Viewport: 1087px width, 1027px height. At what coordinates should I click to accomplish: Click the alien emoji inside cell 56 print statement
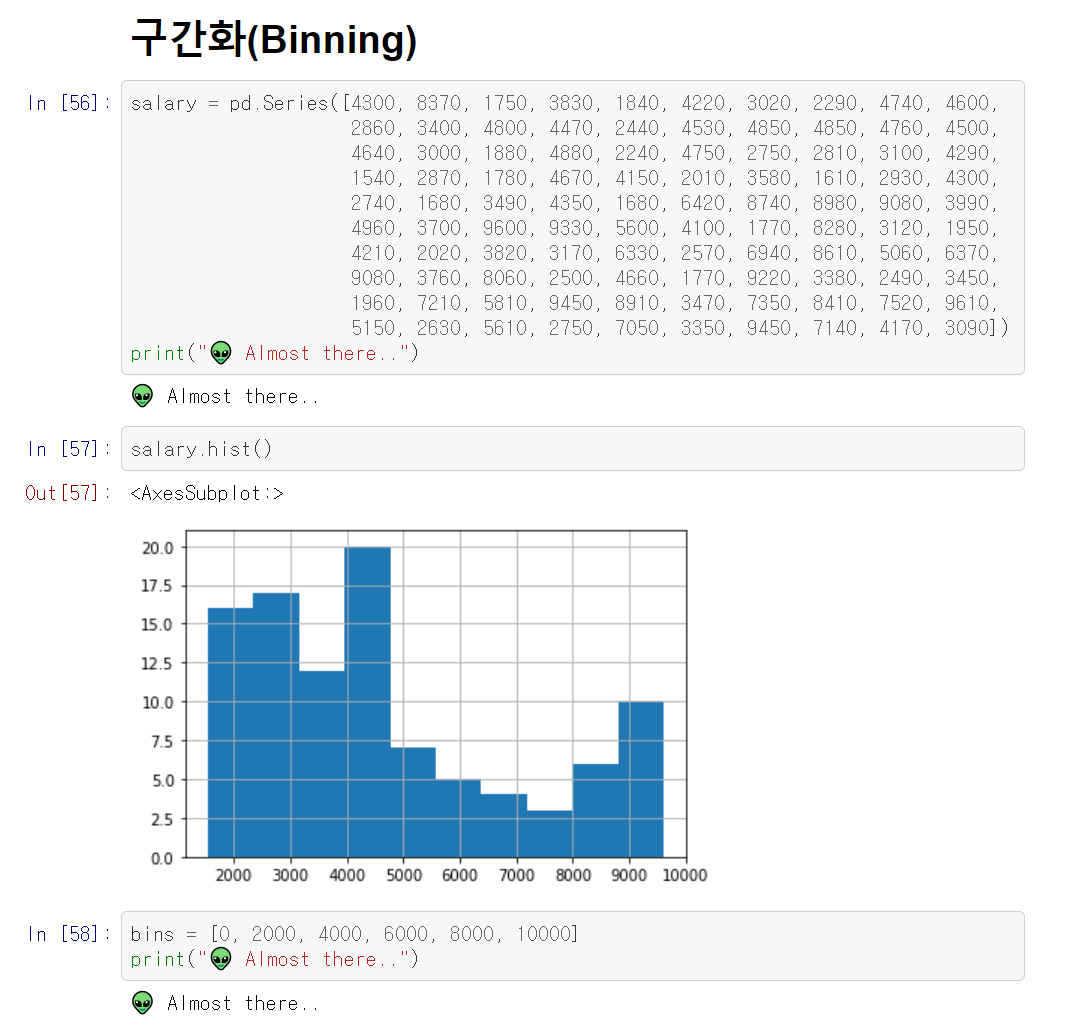220,352
